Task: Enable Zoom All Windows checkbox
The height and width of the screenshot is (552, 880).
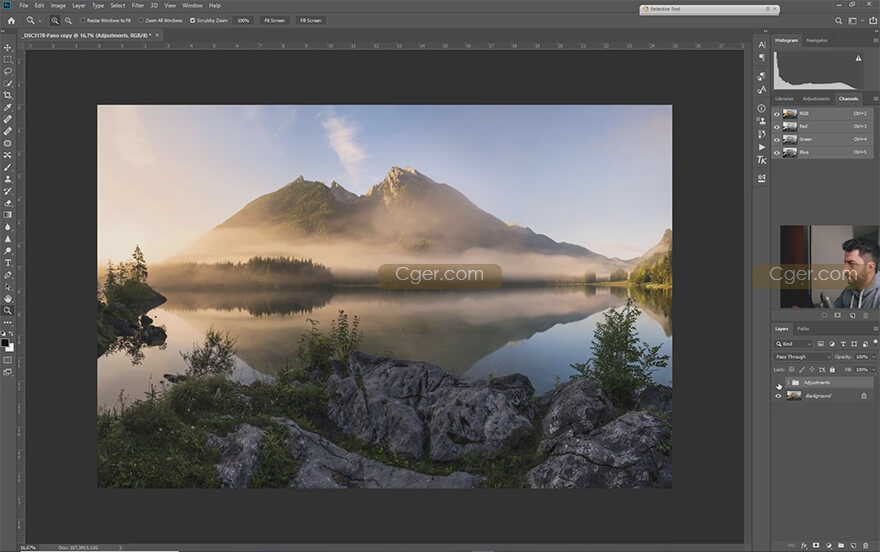Action: tap(141, 20)
